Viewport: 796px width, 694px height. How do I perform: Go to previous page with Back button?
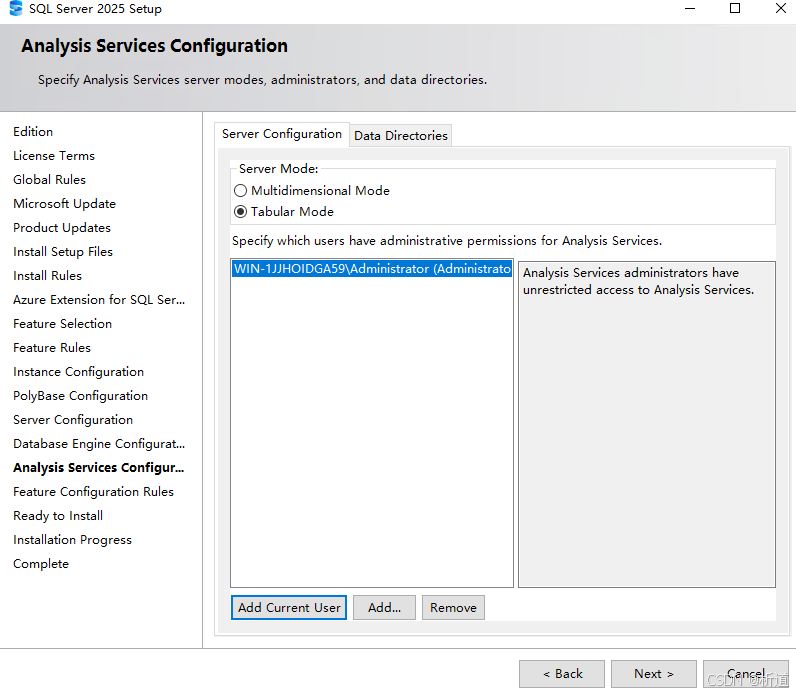click(x=561, y=674)
